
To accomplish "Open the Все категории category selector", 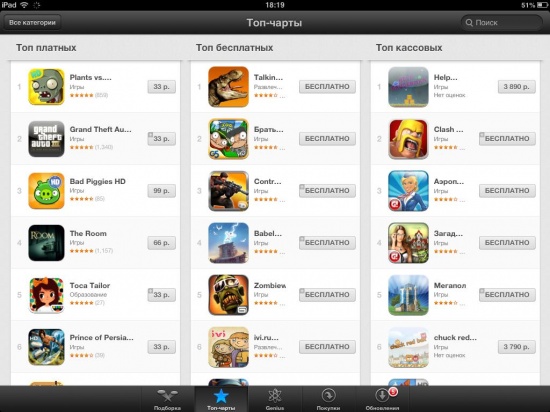I will pos(32,22).
